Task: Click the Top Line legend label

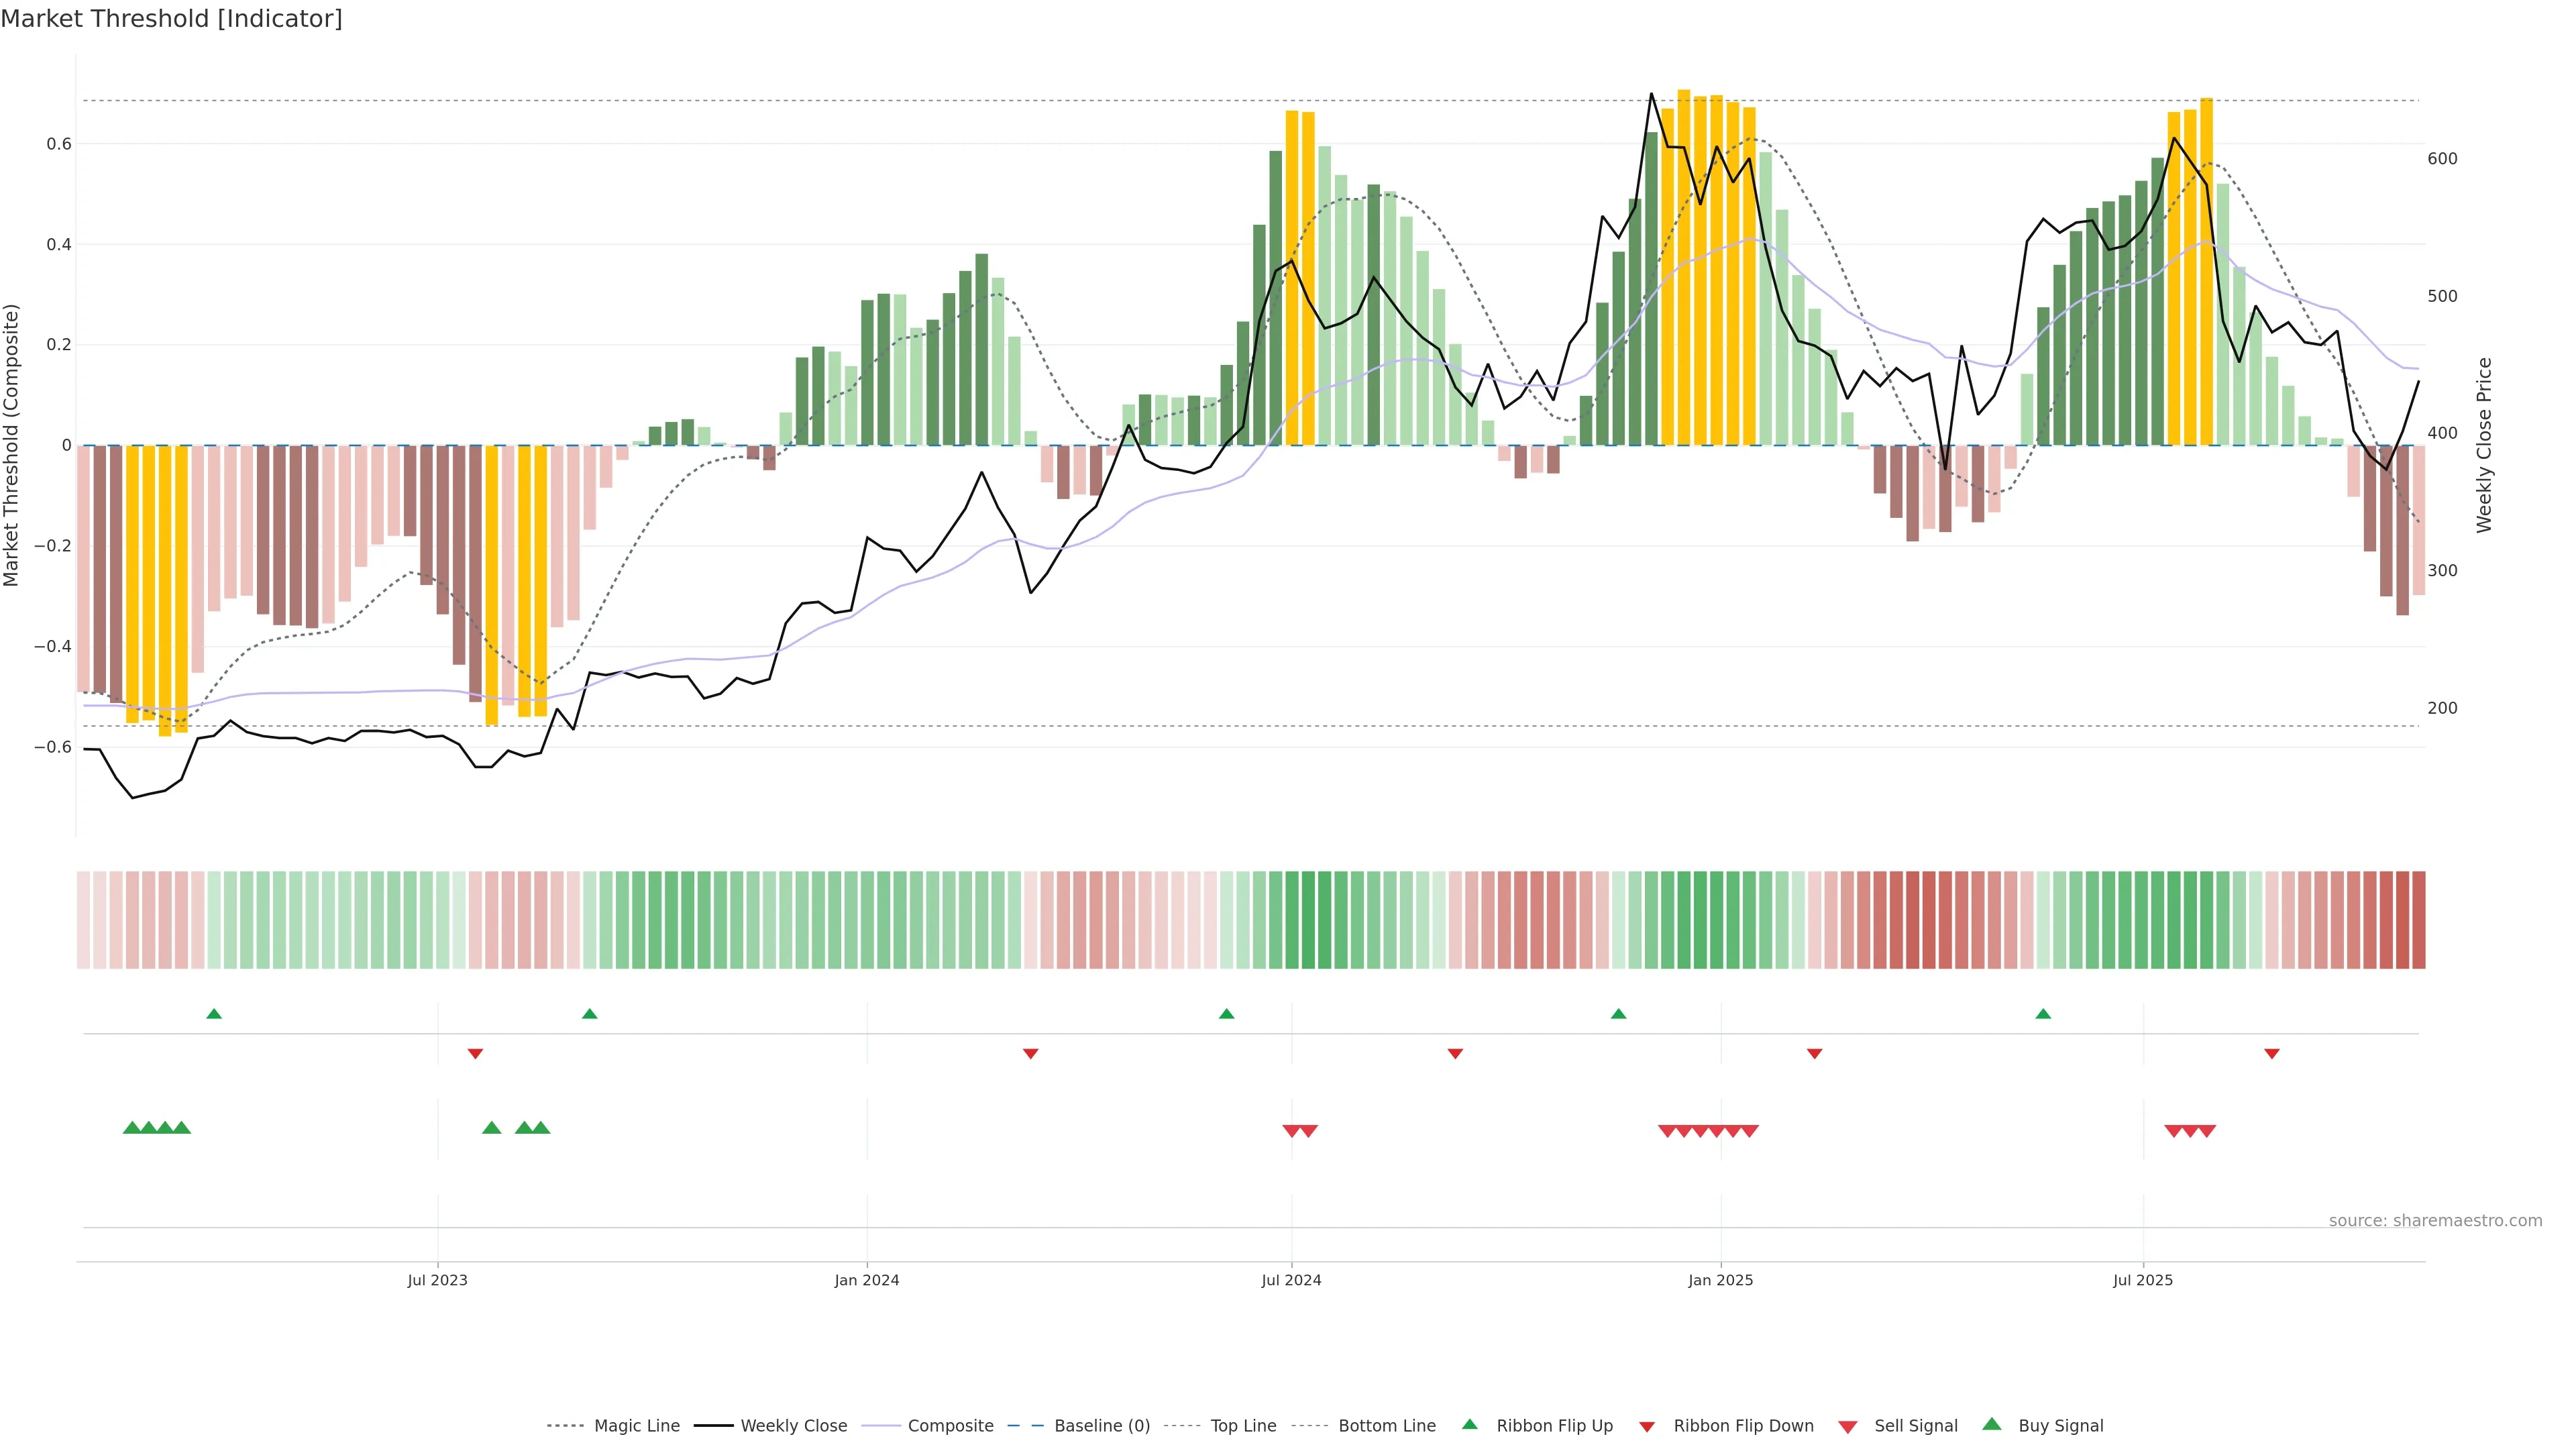Action: [x=1243, y=1426]
